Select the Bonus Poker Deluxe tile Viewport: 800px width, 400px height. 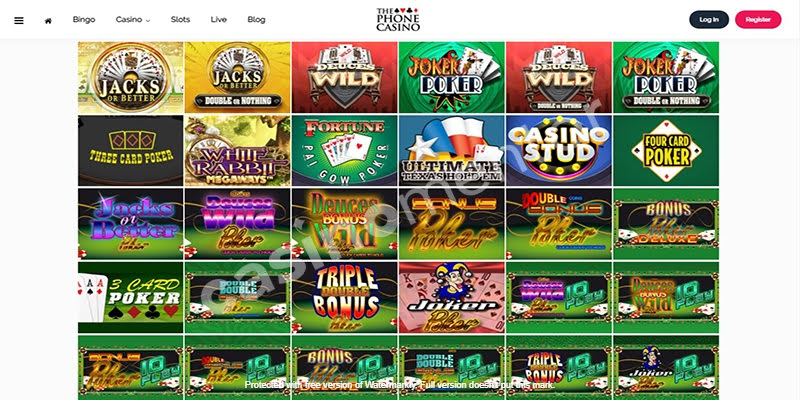[x=666, y=224]
